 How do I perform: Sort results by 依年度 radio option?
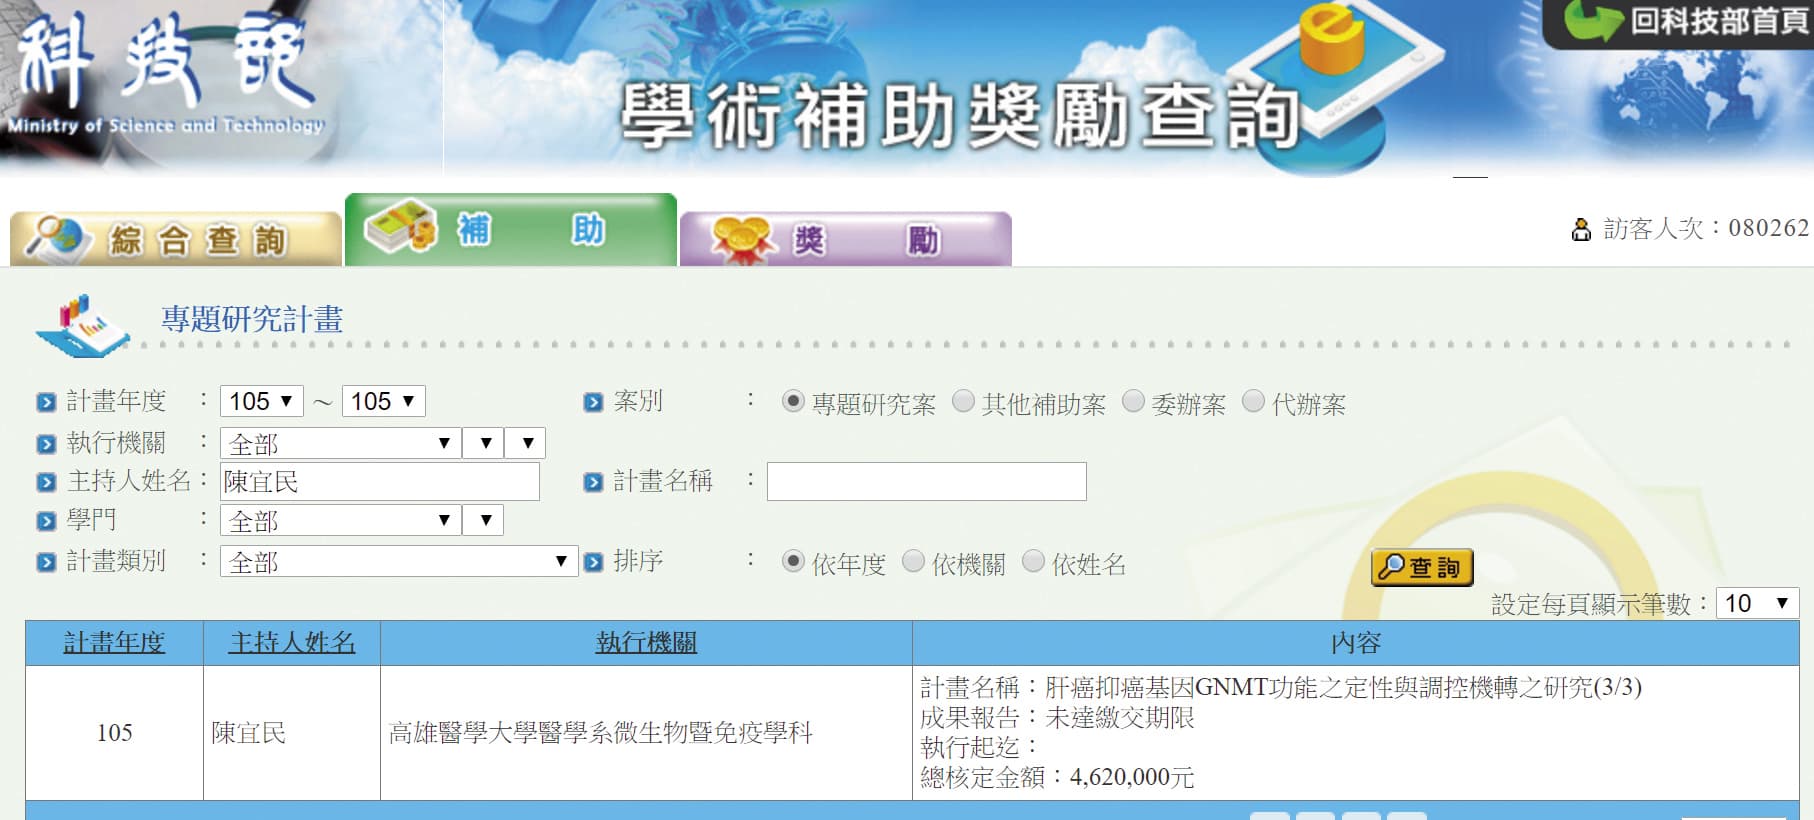[793, 561]
